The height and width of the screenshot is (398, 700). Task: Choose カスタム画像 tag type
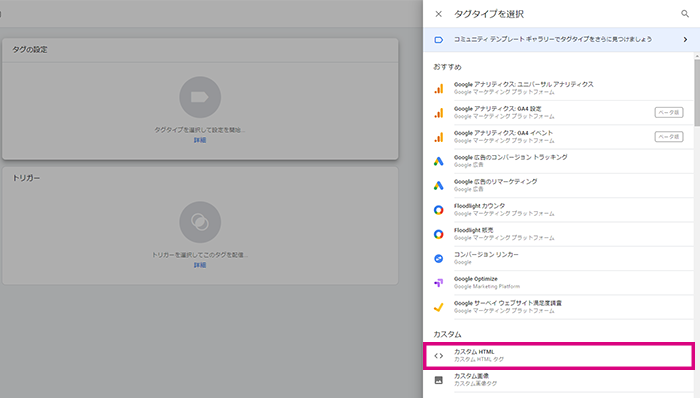point(558,380)
